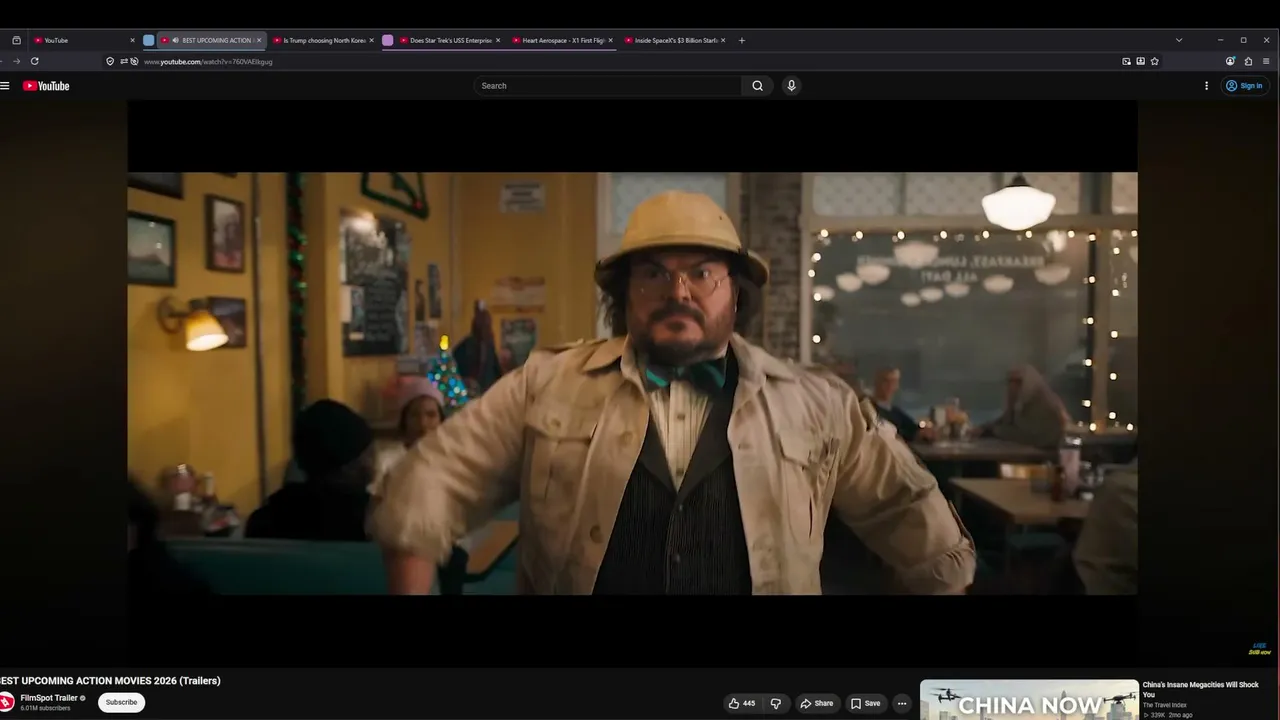1280x720 pixels.
Task: Subscribe to FilmSpot Trailer
Action: 121,702
